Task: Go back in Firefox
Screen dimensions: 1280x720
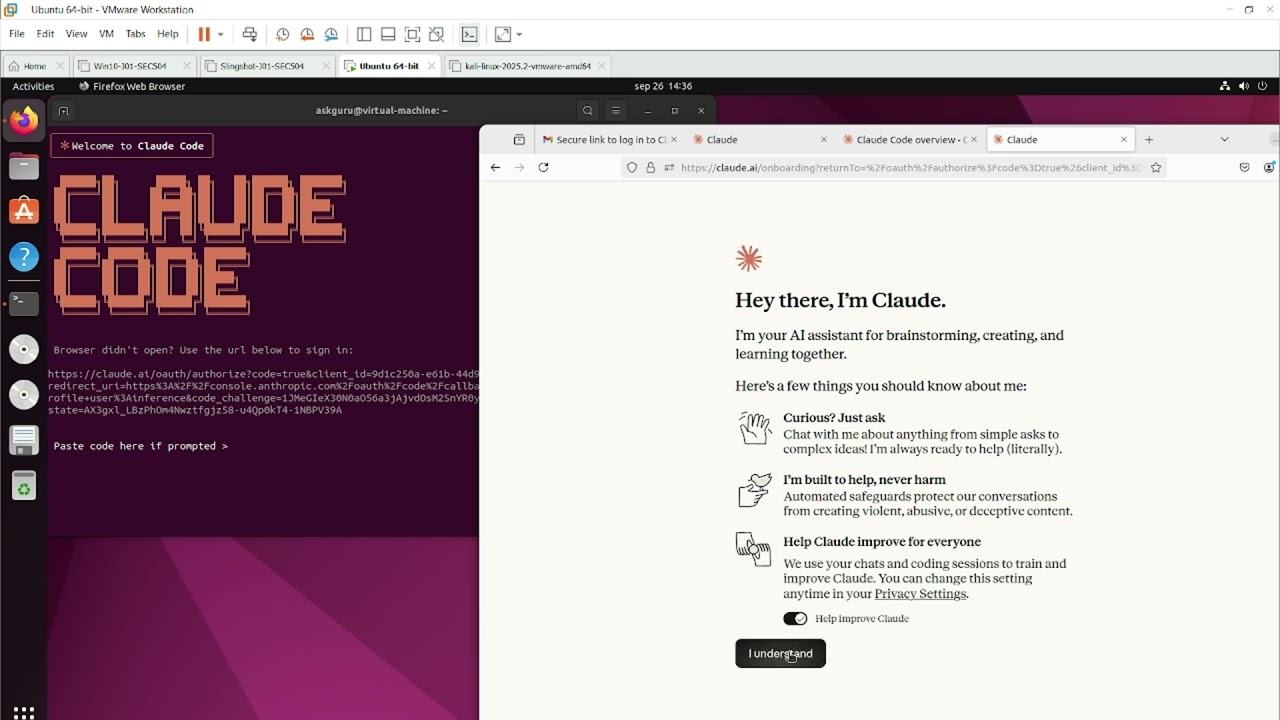Action: pos(495,167)
